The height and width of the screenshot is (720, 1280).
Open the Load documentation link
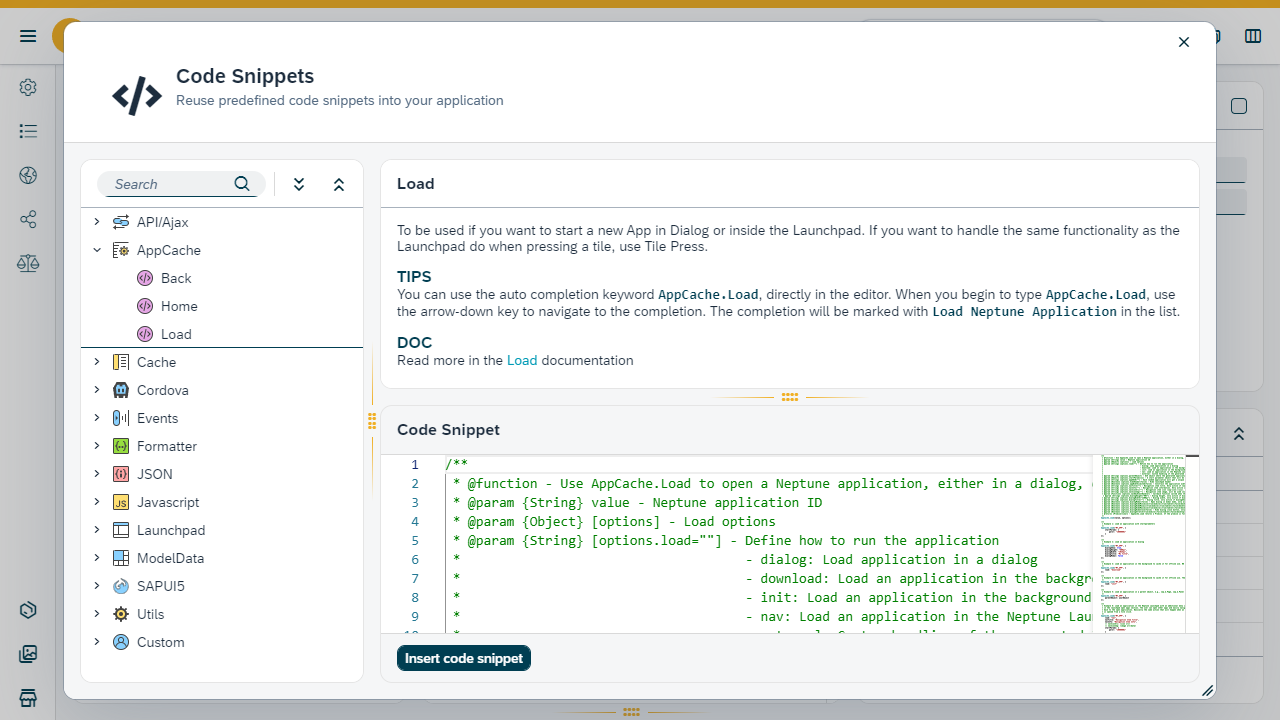[x=522, y=360]
